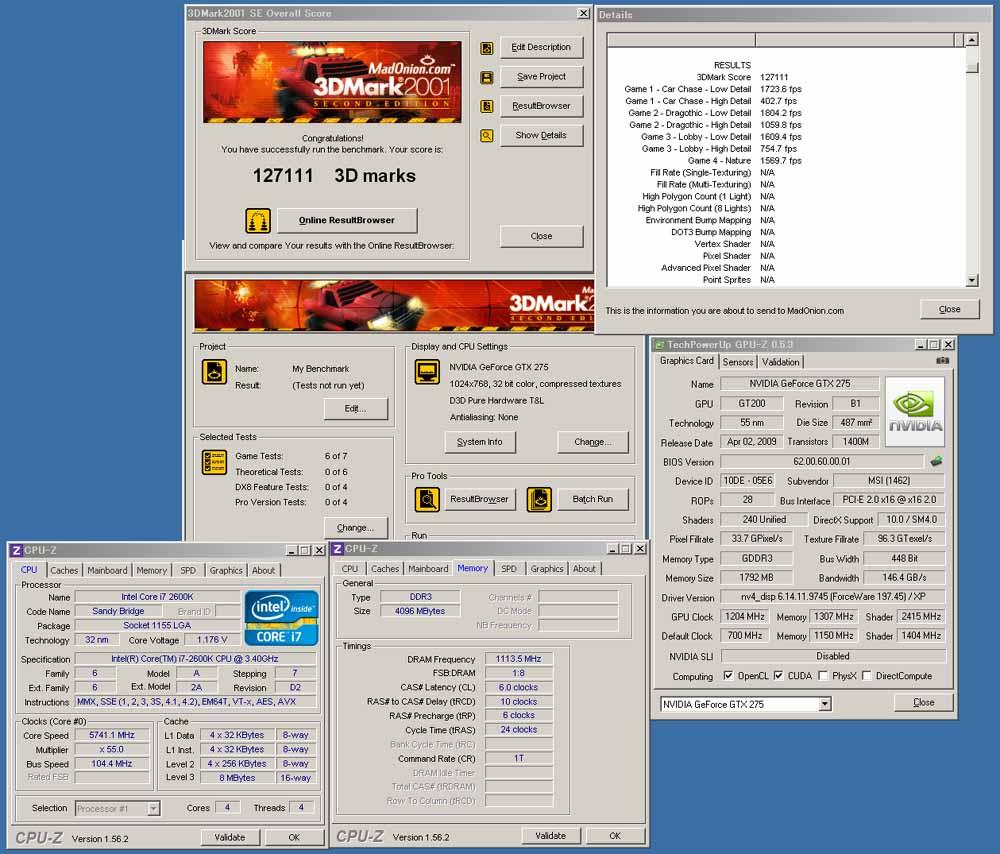Click the Online ResultBrowser icon
The width and height of the screenshot is (1000, 854).
[258, 221]
